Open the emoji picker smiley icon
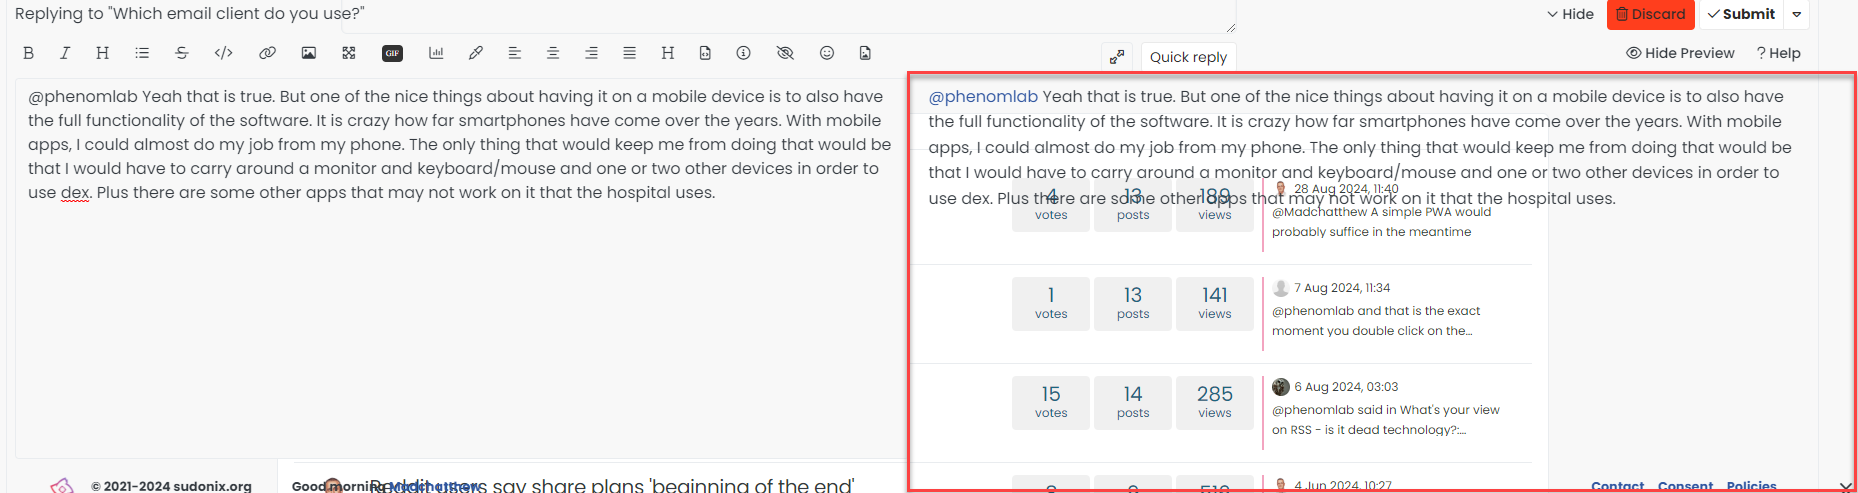The image size is (1858, 493). pyautogui.click(x=827, y=53)
